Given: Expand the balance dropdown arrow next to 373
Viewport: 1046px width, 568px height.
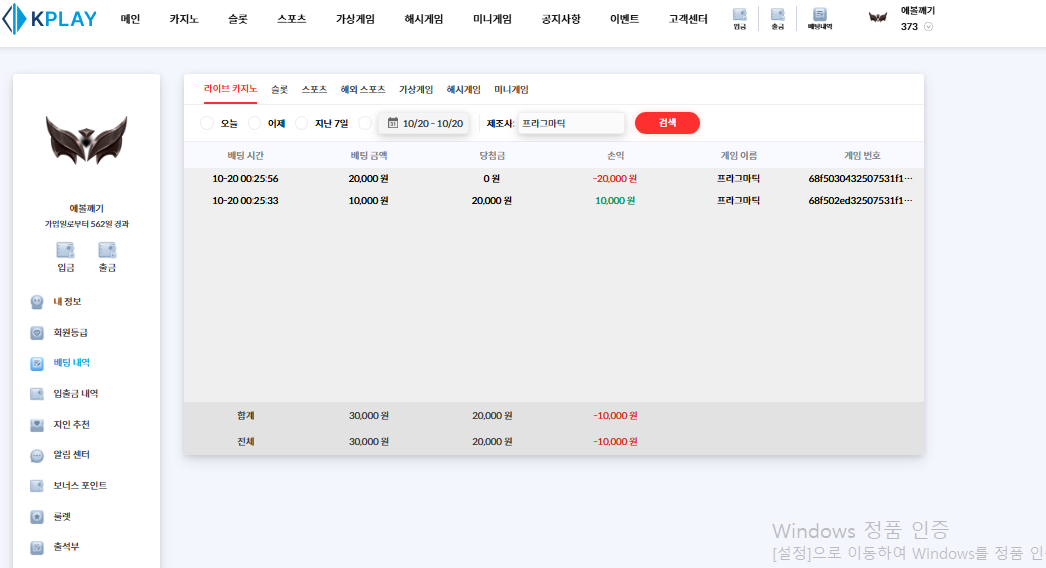Looking at the screenshot, I should (x=928, y=27).
